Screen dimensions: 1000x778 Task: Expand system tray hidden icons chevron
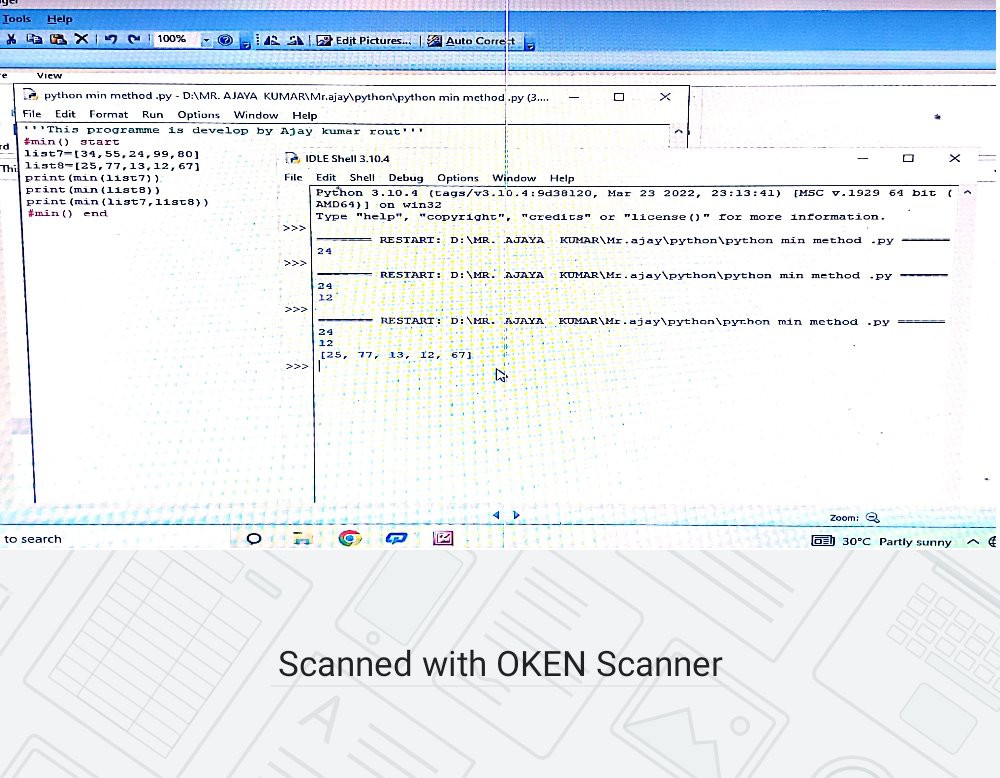pos(972,541)
